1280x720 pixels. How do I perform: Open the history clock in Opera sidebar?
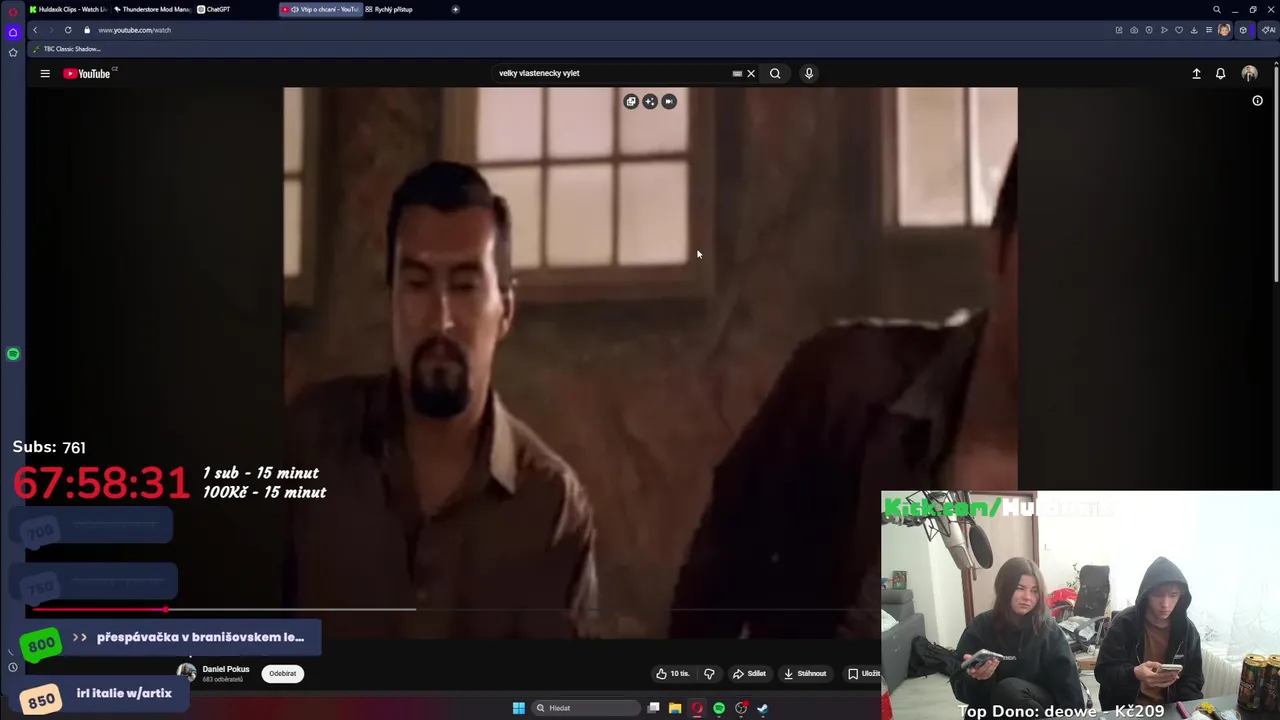(13, 667)
